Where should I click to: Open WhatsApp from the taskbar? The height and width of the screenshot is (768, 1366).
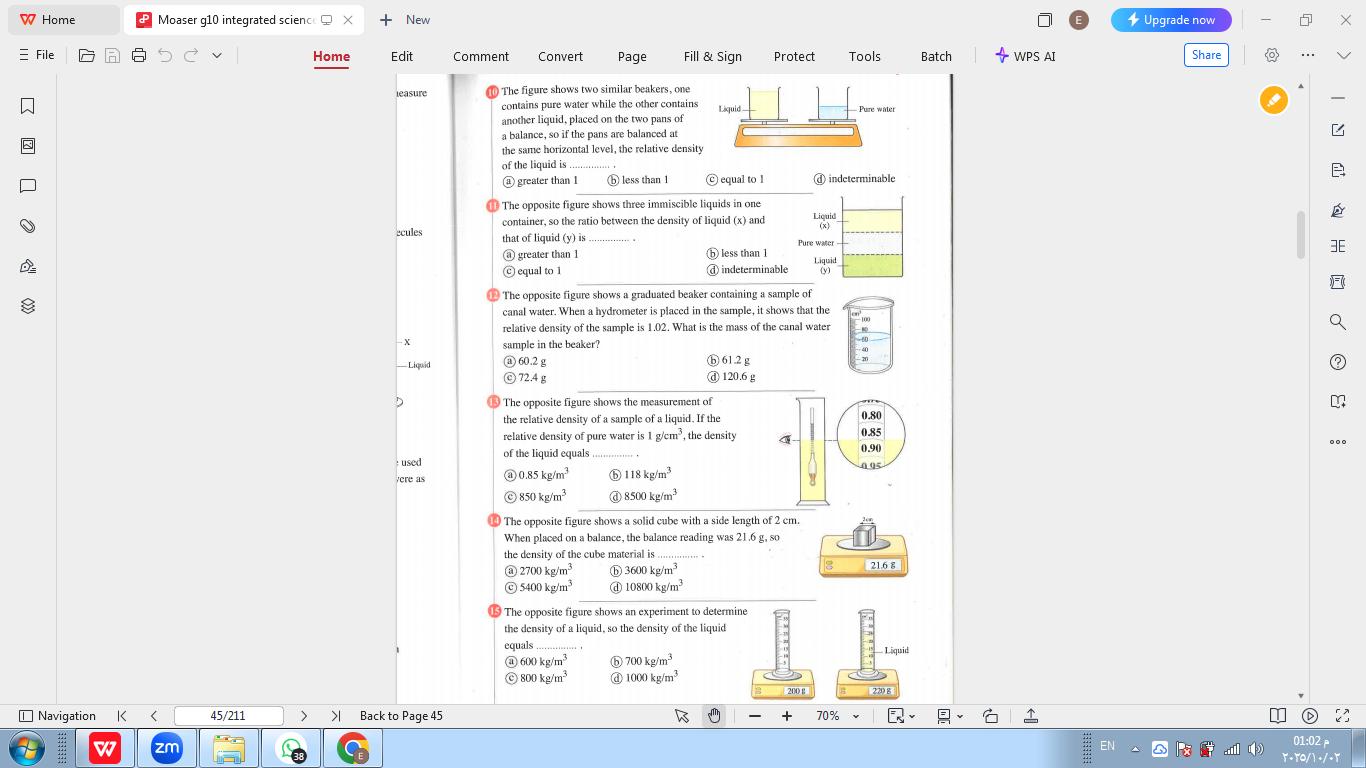coord(291,748)
